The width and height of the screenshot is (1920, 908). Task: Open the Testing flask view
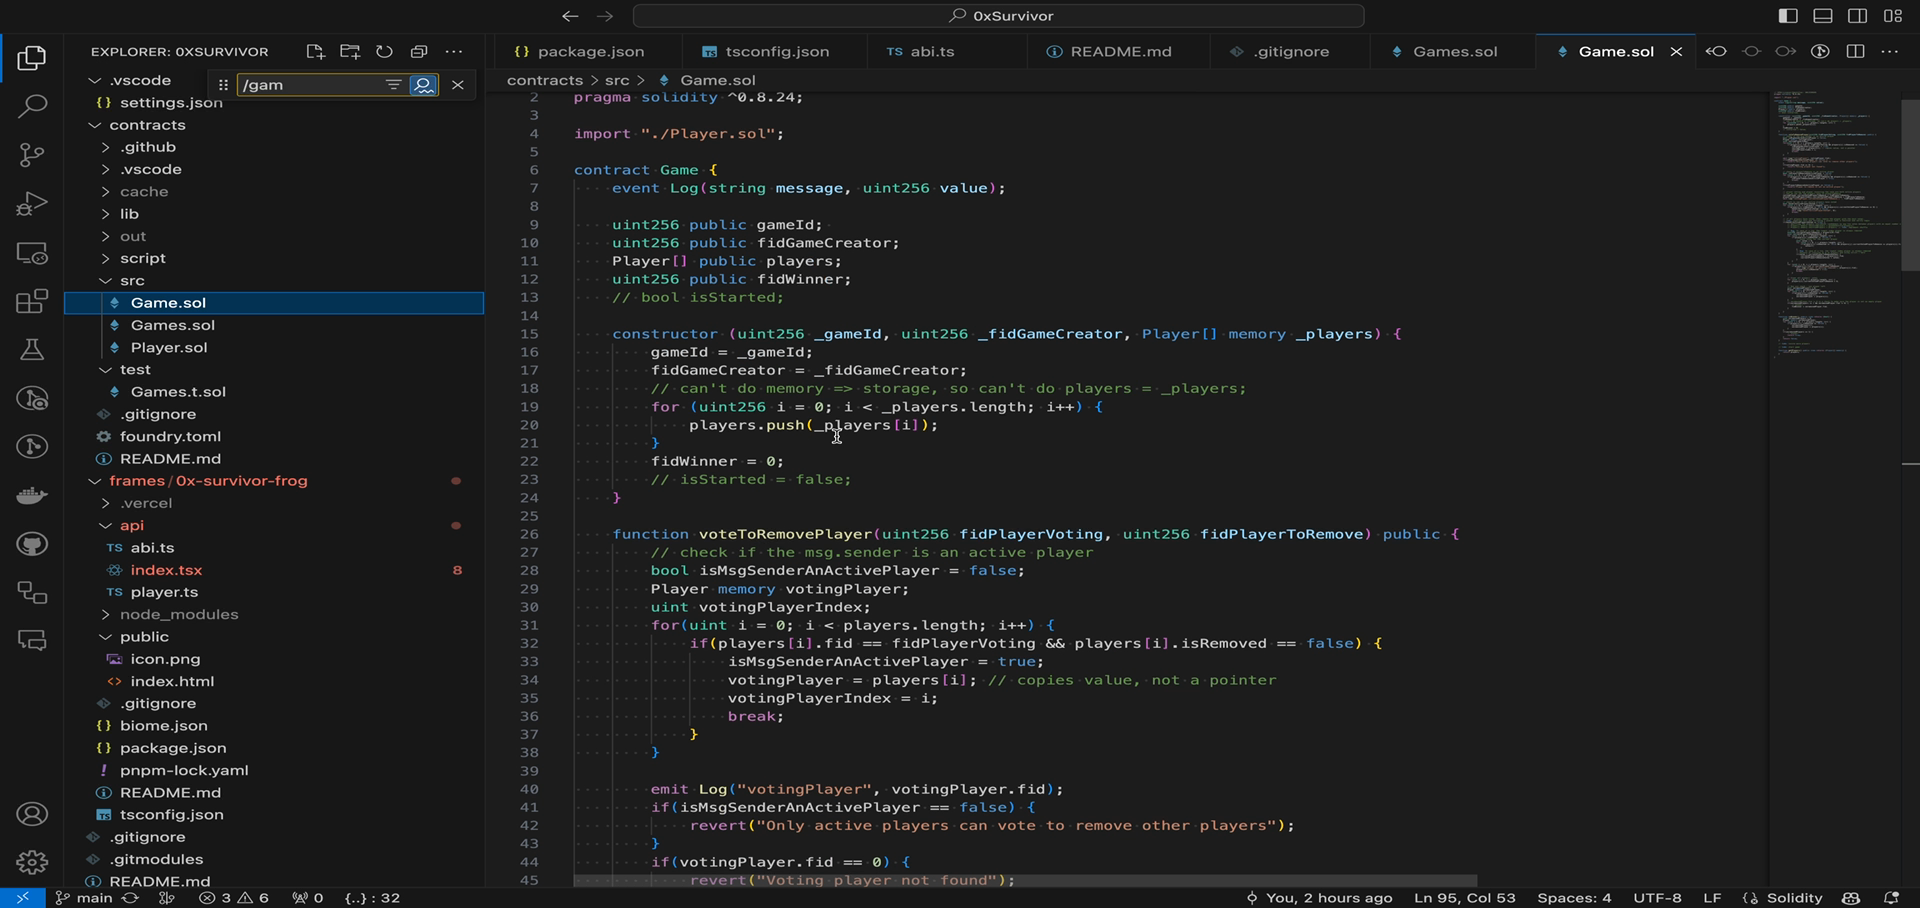(32, 350)
